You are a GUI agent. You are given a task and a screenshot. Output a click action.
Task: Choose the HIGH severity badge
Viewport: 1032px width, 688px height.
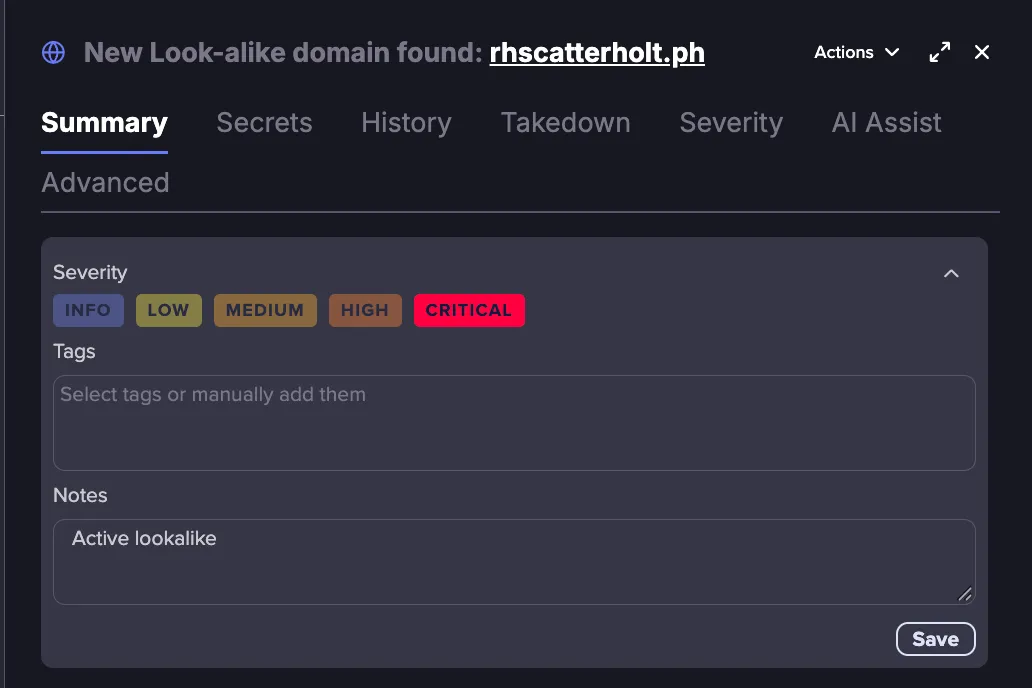click(365, 310)
